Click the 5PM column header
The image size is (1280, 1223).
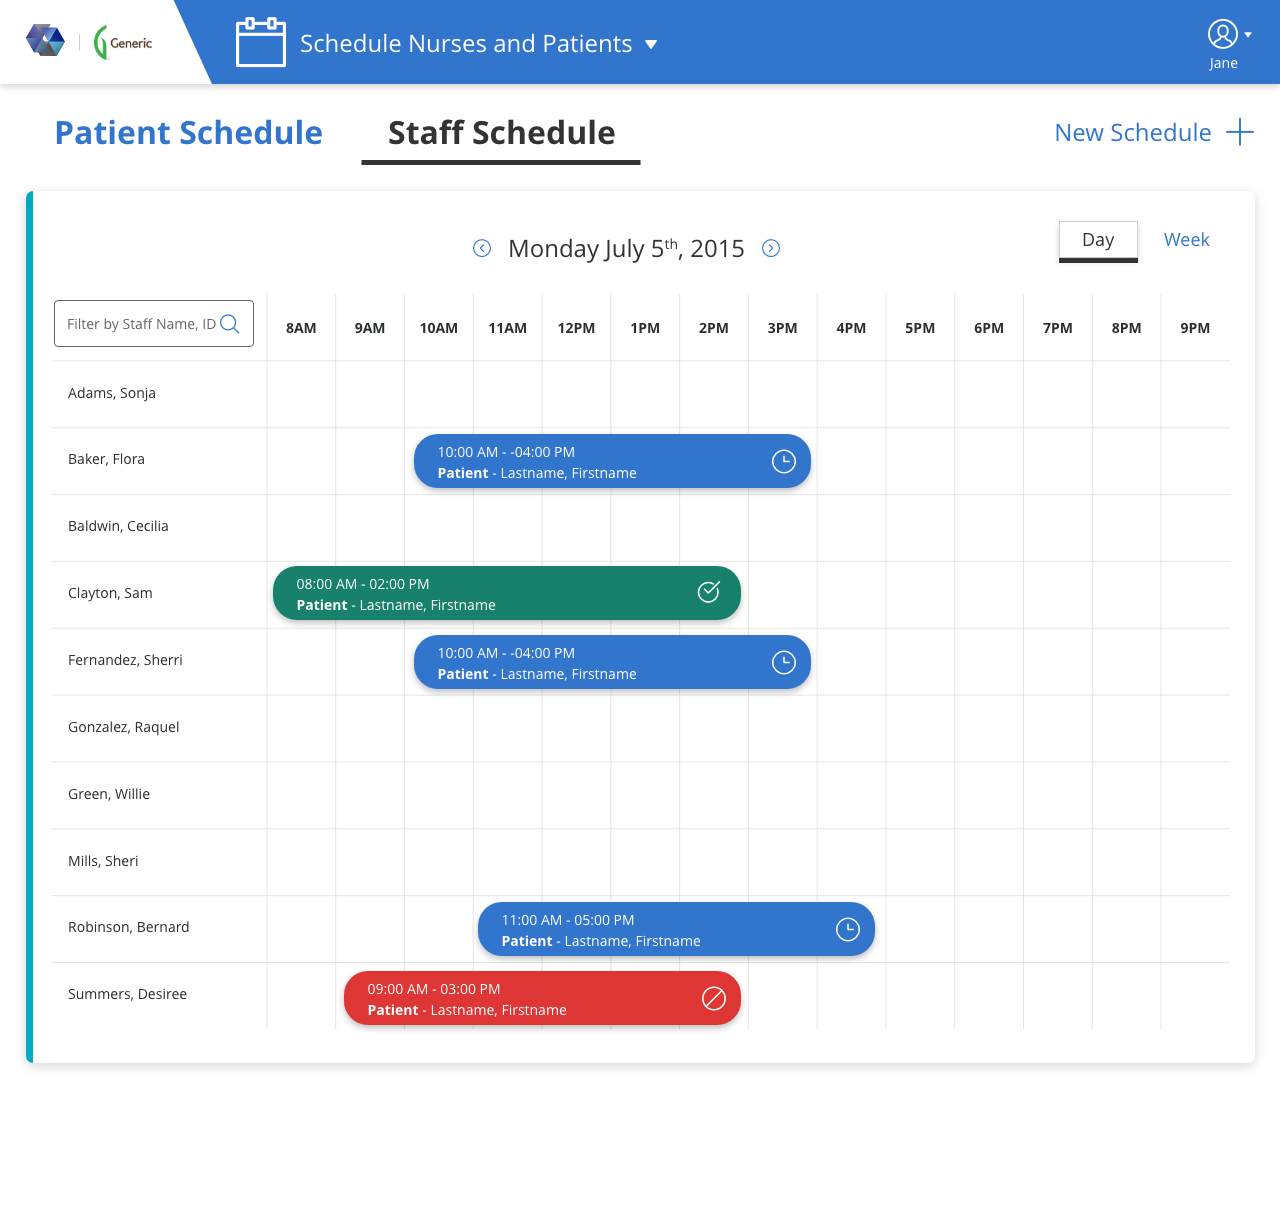pos(920,328)
